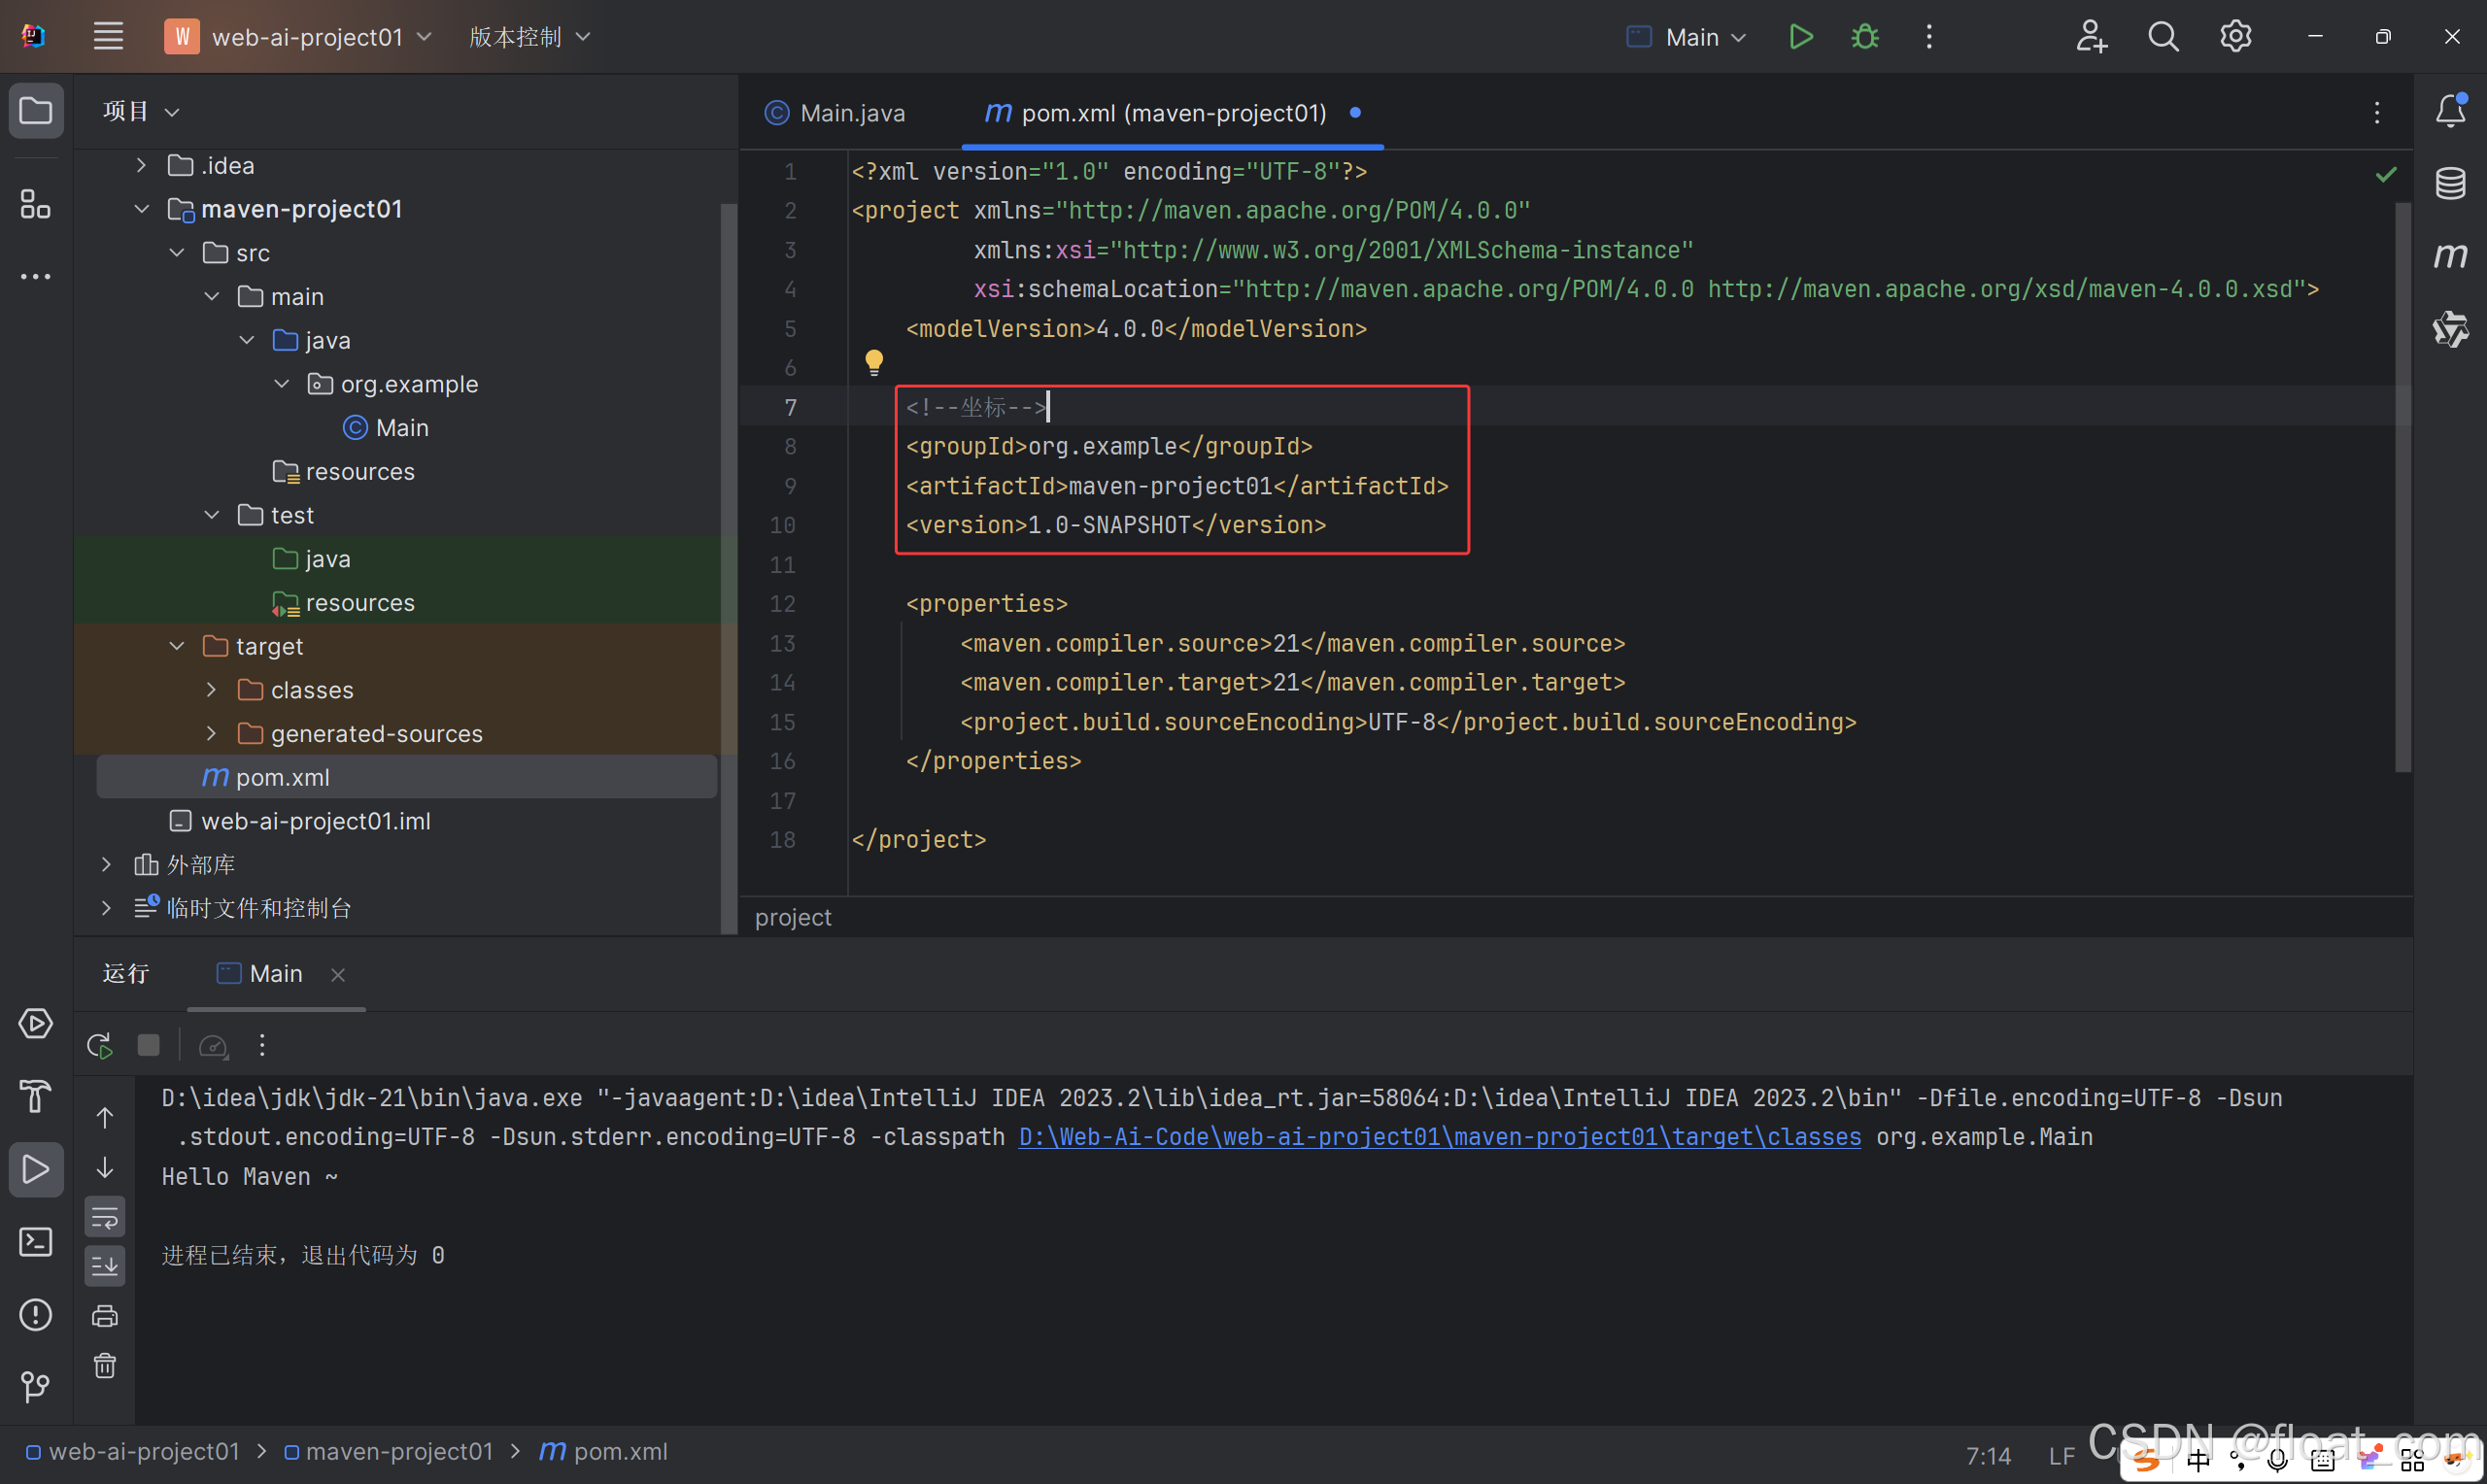
Task: Open the Maven tool window icon
Action: pos(2449,256)
